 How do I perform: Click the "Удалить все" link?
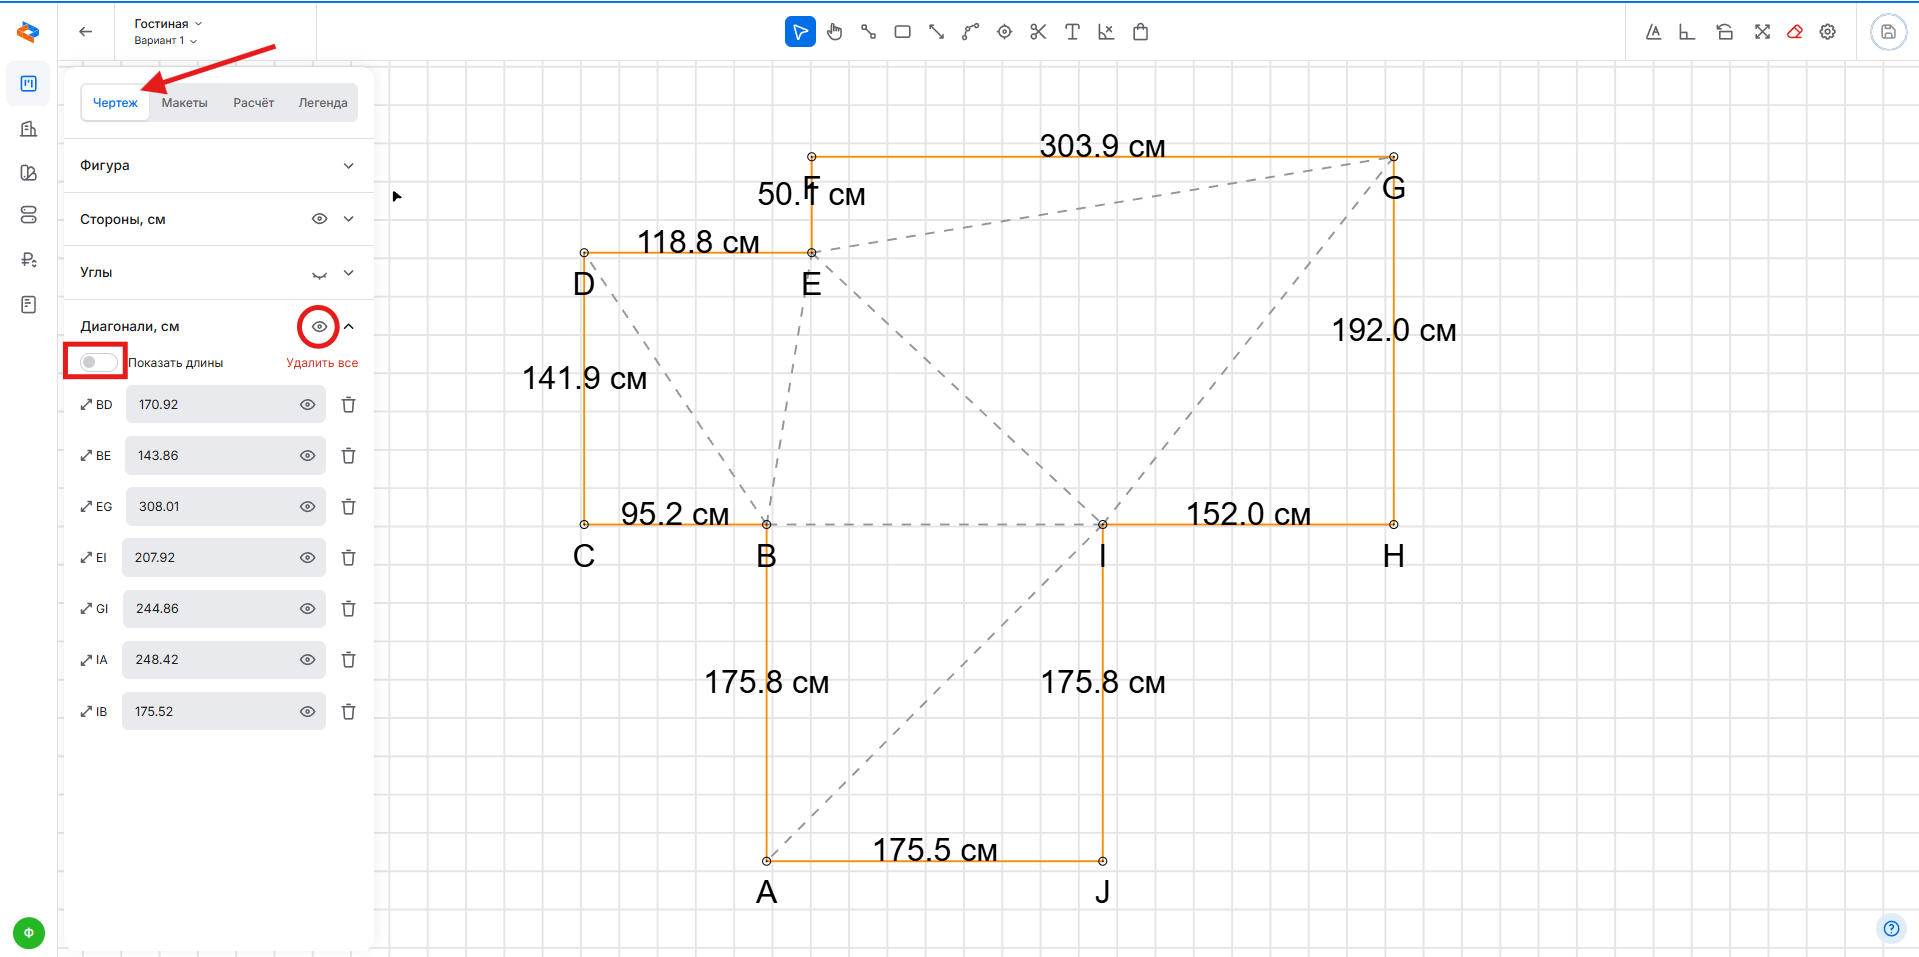pyautogui.click(x=322, y=363)
